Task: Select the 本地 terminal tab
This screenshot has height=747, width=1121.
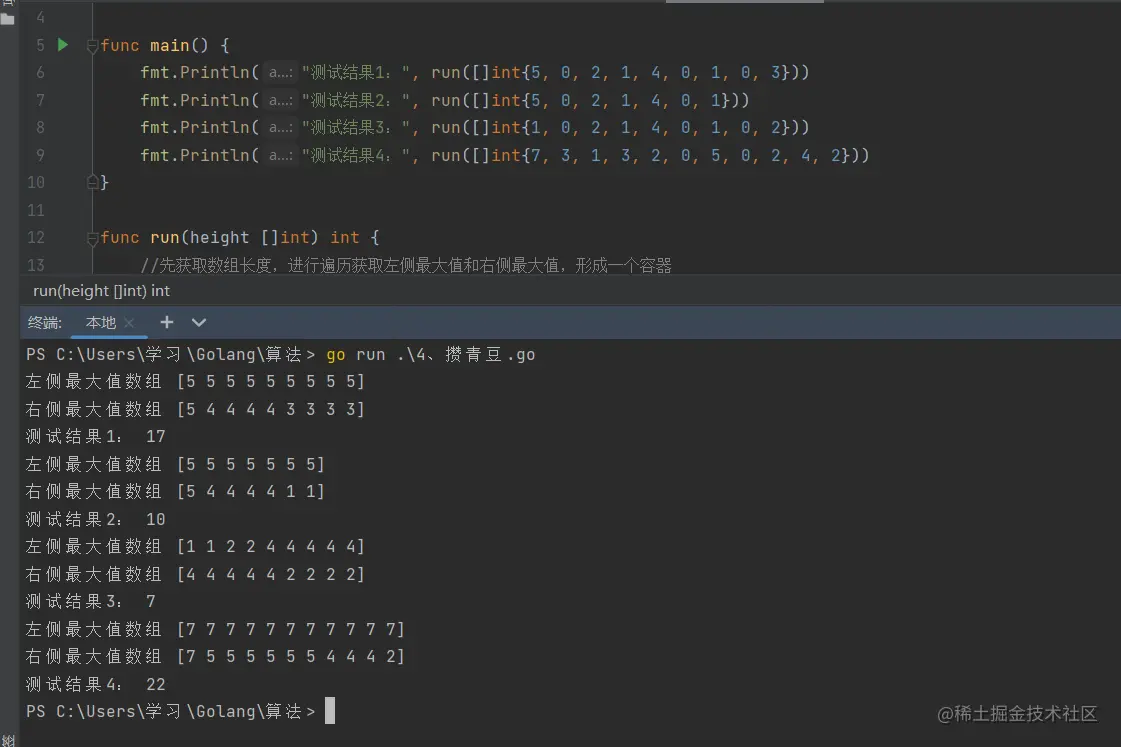Action: coord(101,322)
